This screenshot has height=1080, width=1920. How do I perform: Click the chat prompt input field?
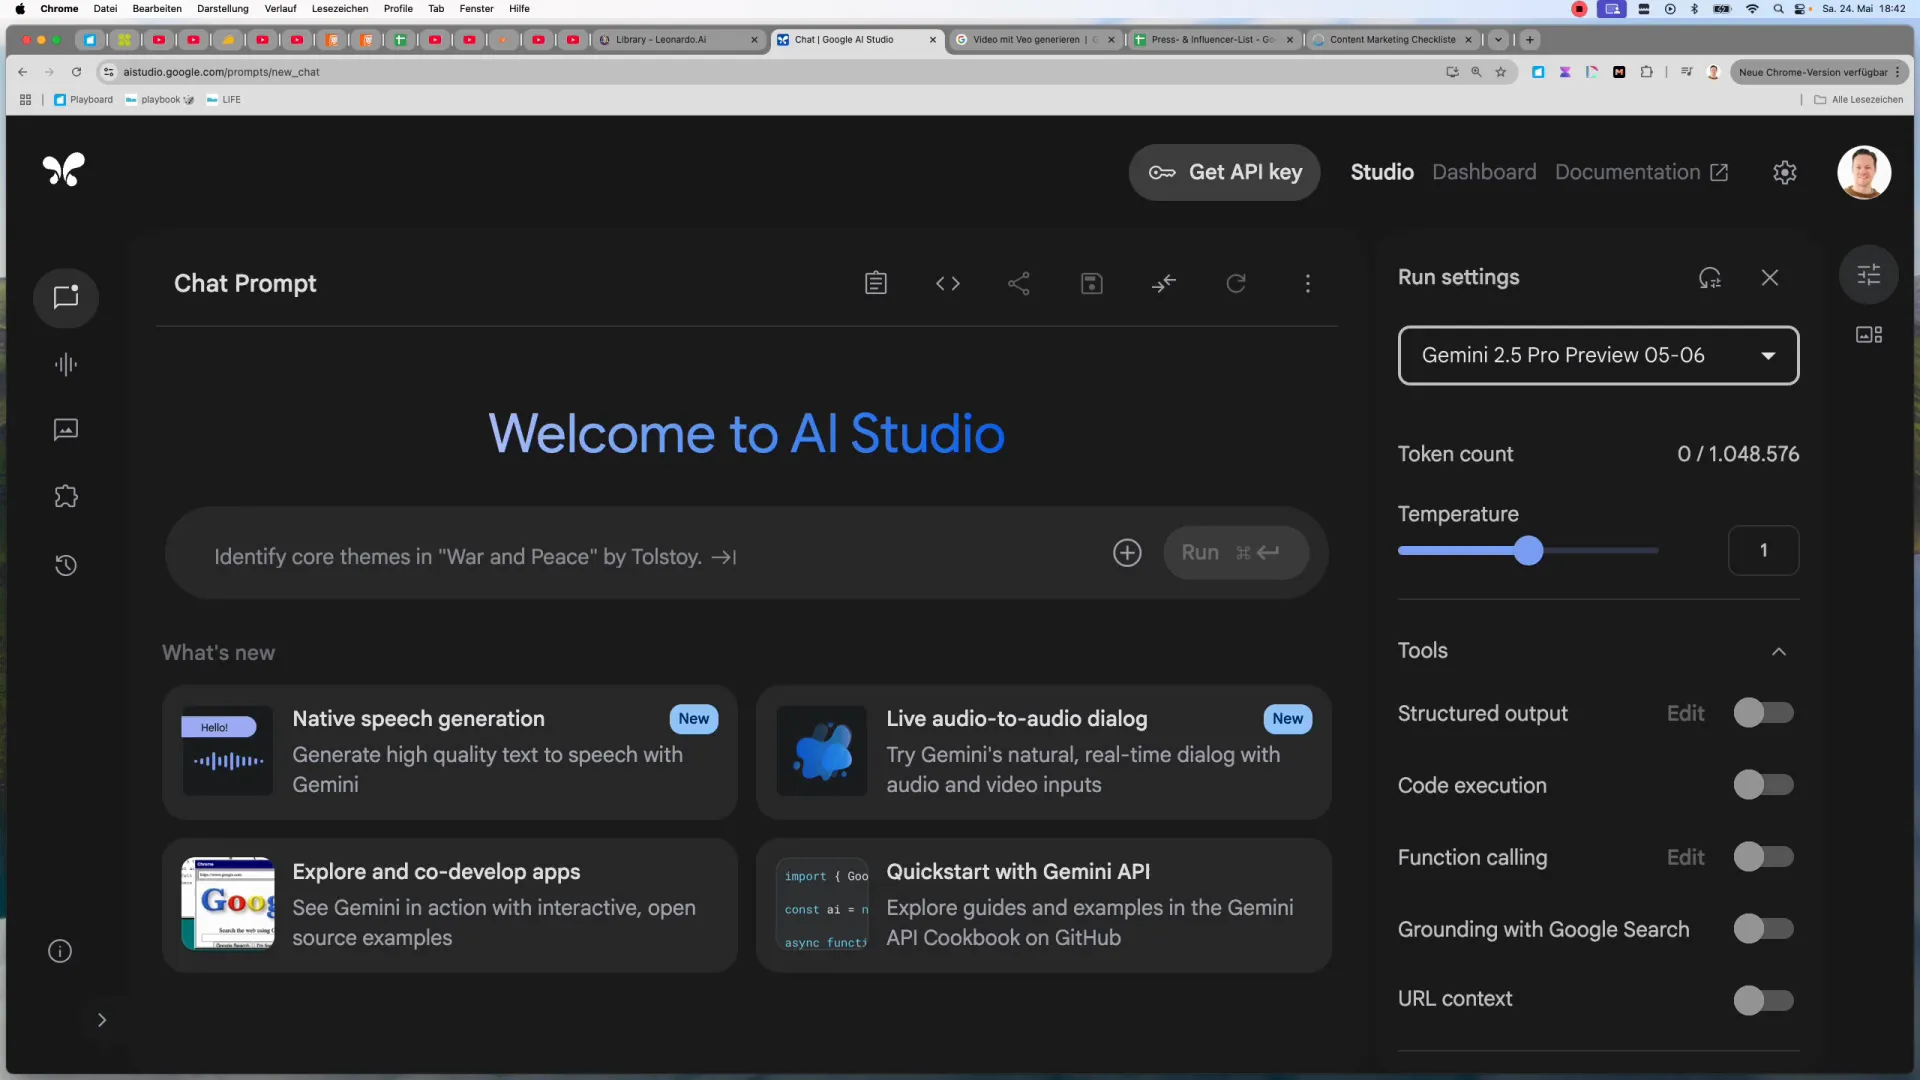click(x=640, y=557)
